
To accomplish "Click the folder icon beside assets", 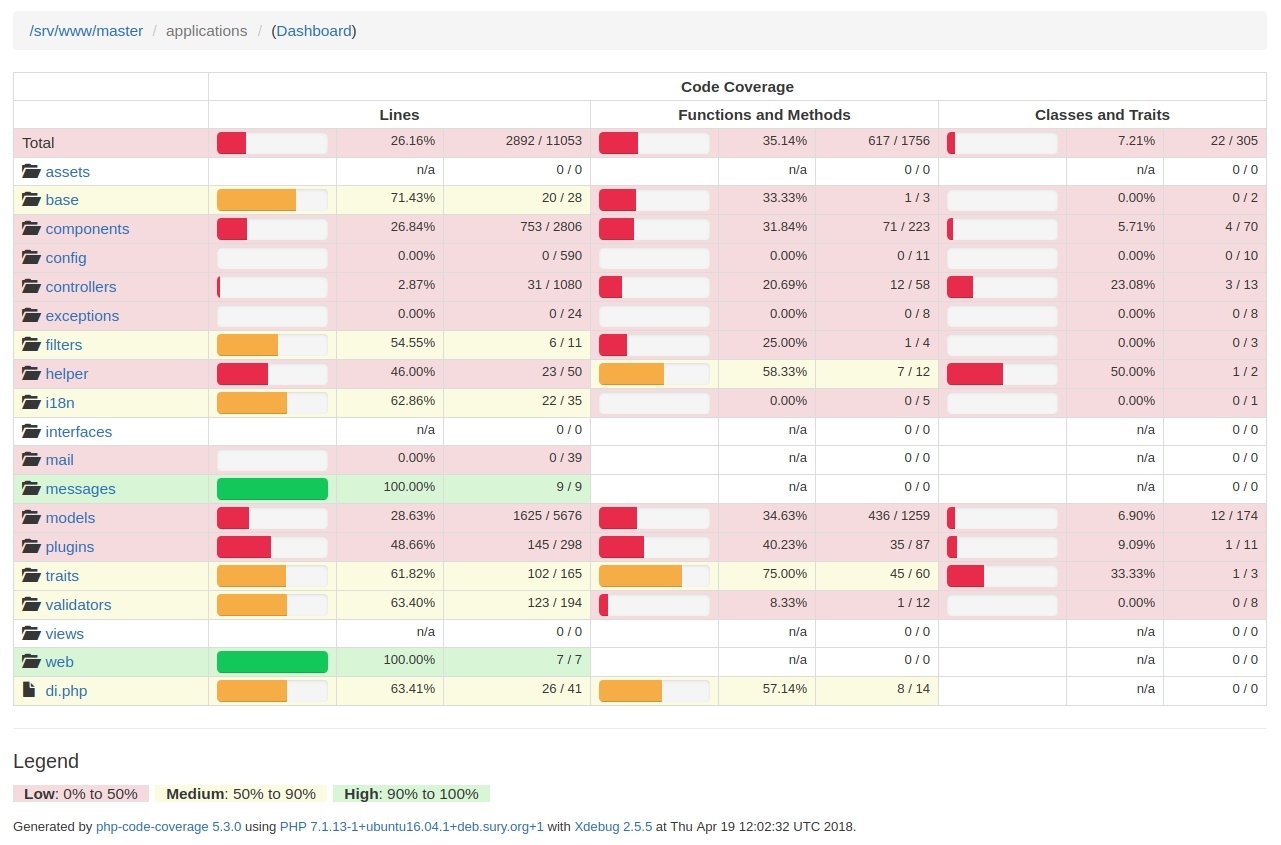I will pos(30,171).
